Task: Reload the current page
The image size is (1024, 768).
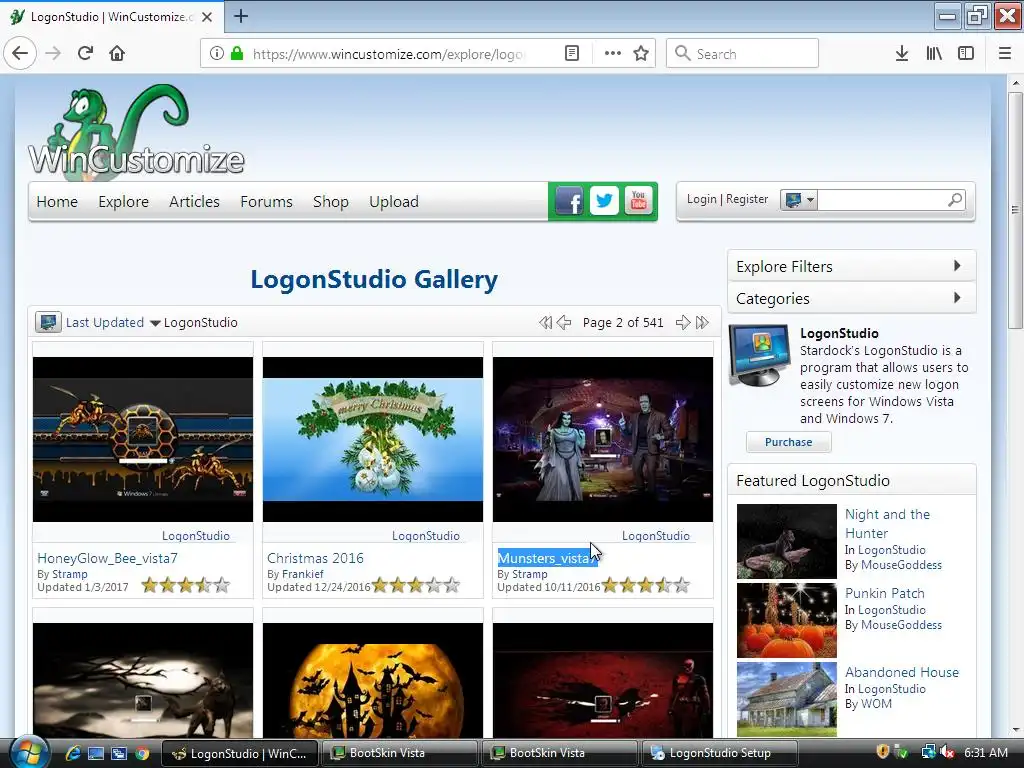Action: (85, 53)
